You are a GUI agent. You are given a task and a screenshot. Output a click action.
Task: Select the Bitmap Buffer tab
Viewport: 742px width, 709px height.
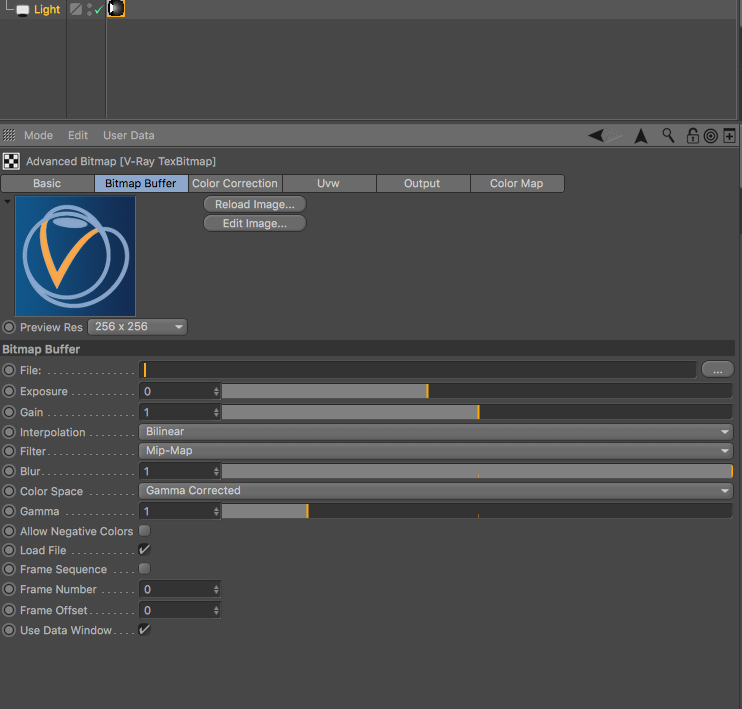[141, 183]
